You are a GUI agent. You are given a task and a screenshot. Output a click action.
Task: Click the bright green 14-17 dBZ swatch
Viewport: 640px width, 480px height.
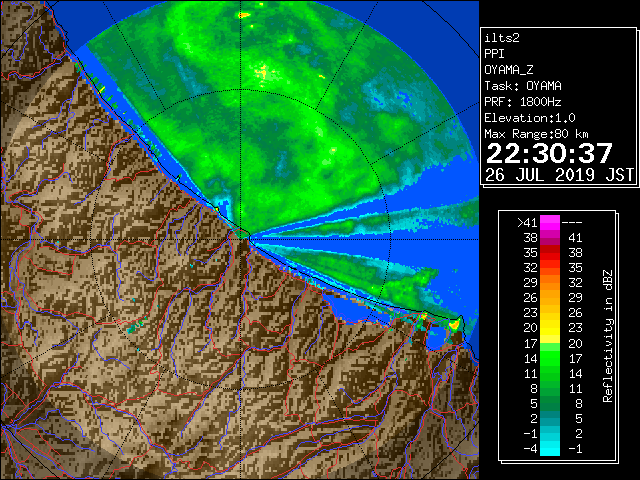click(550, 358)
